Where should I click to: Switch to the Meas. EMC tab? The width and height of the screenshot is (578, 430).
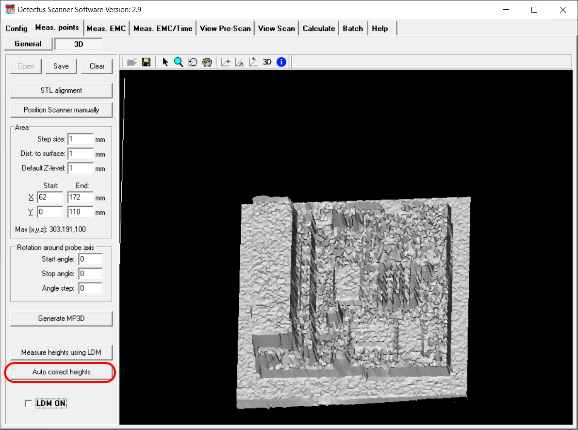tap(106, 28)
